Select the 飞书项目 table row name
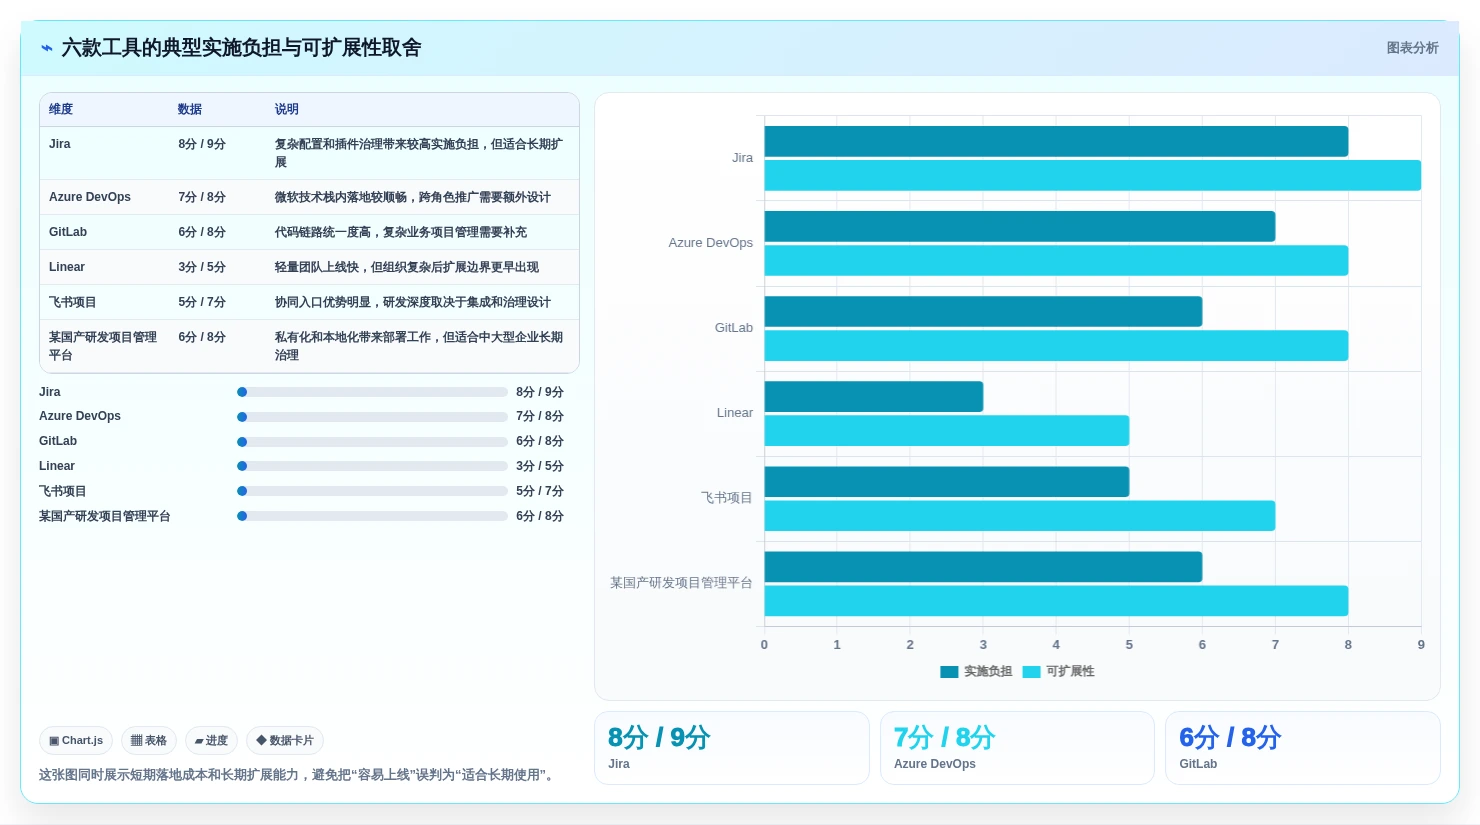 [73, 302]
